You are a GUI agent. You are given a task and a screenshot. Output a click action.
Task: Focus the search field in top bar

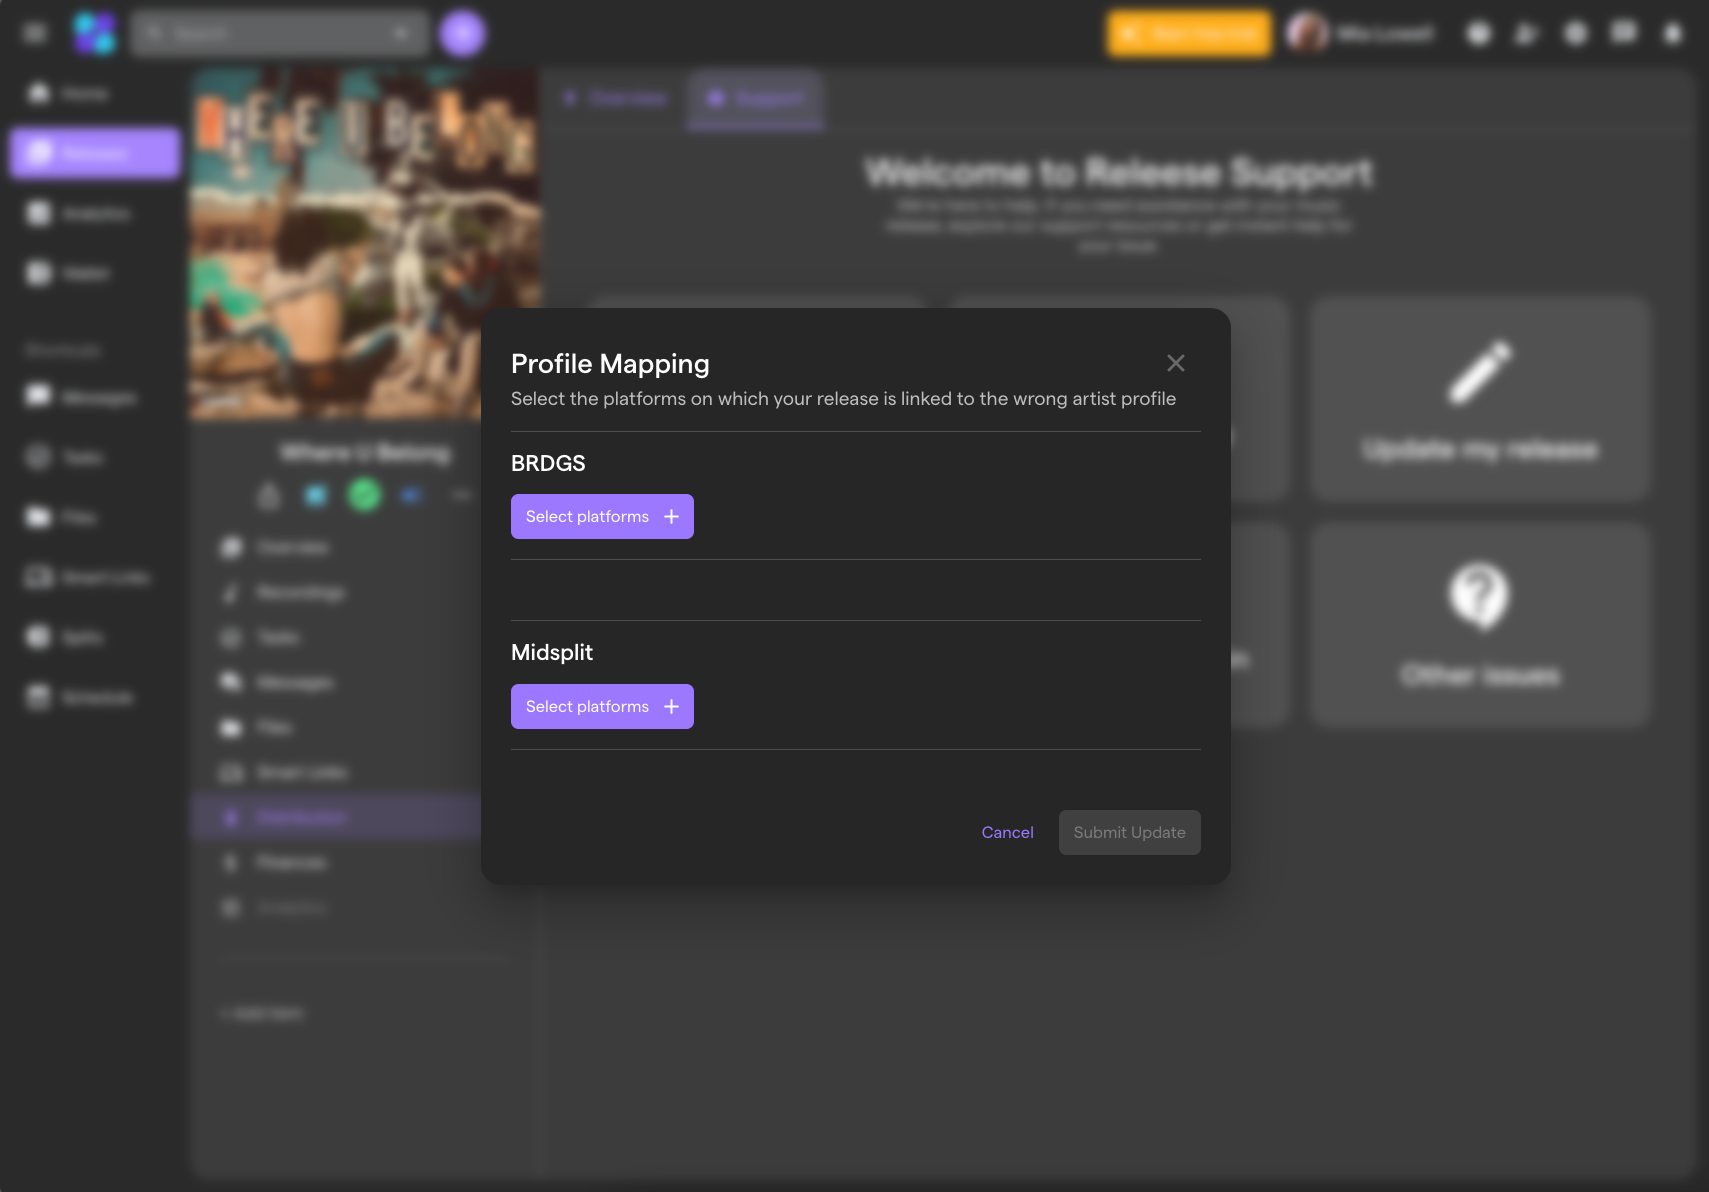[279, 33]
